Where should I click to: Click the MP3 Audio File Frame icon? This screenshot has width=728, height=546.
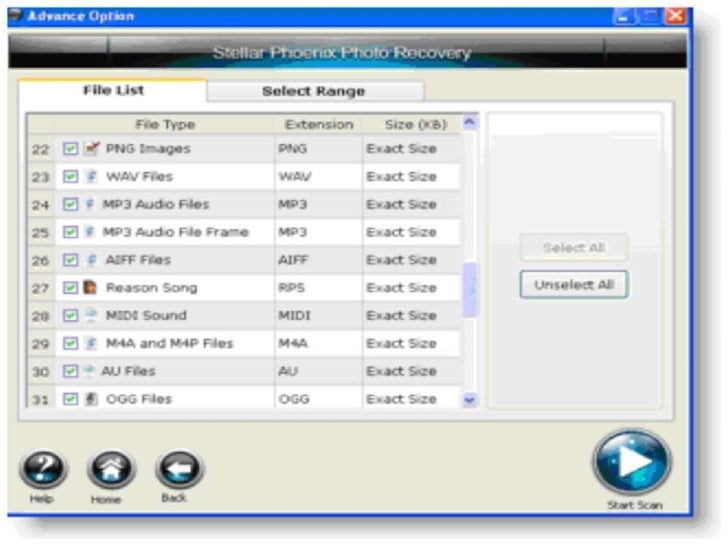90,232
